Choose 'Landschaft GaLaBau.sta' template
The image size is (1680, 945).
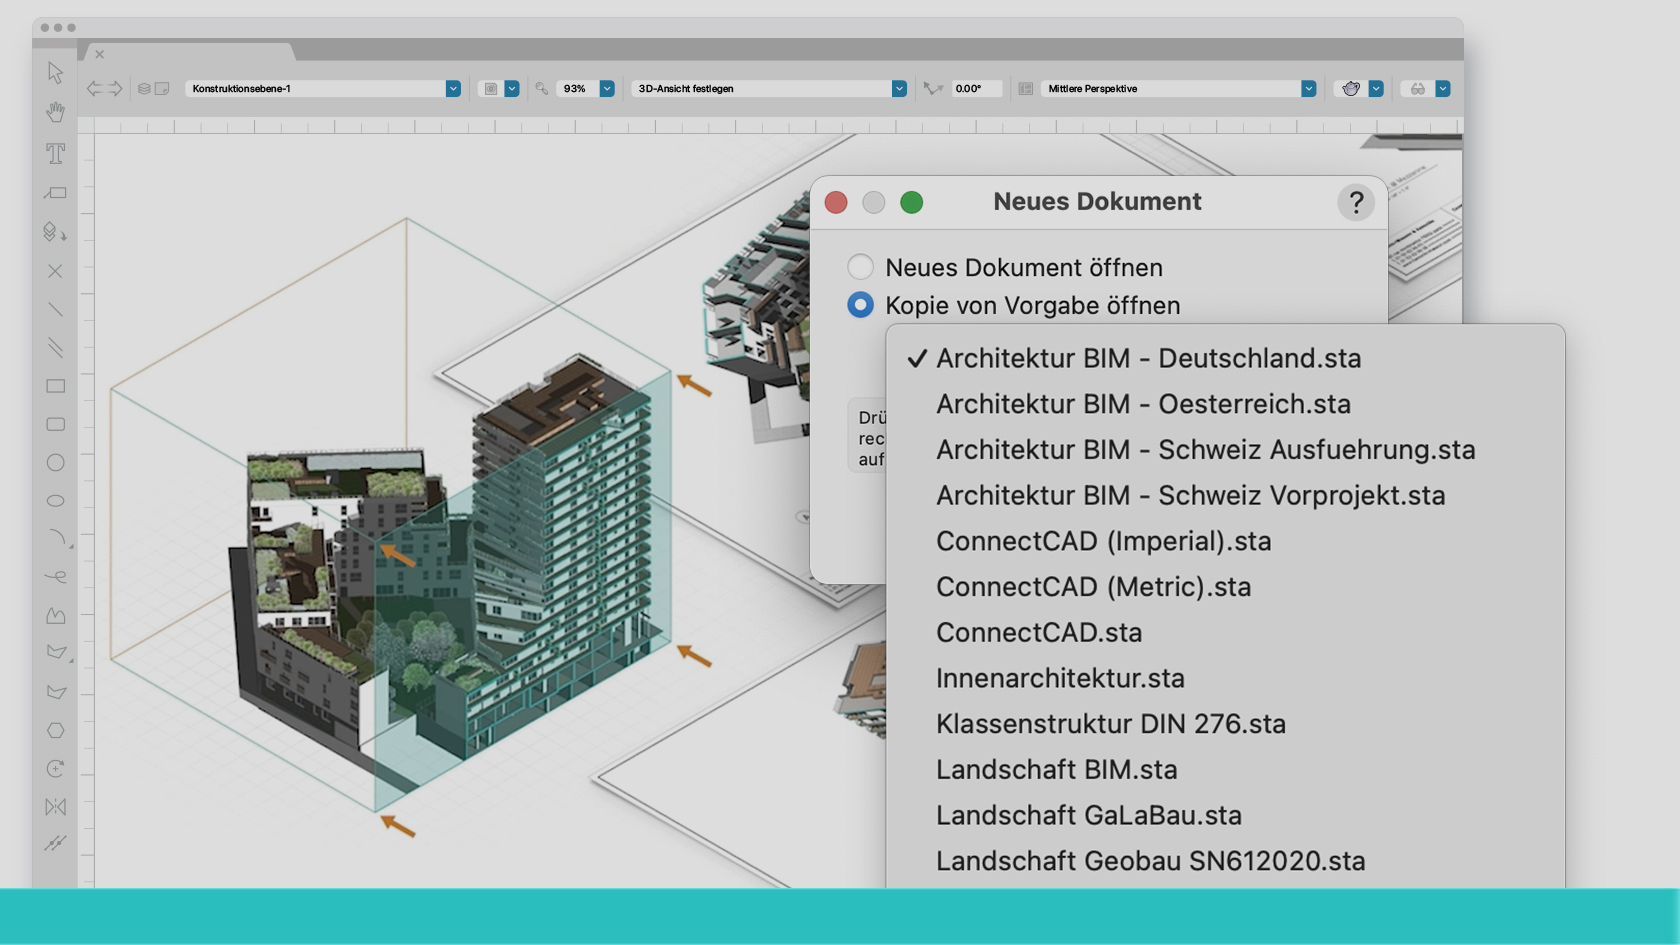click(1225, 816)
